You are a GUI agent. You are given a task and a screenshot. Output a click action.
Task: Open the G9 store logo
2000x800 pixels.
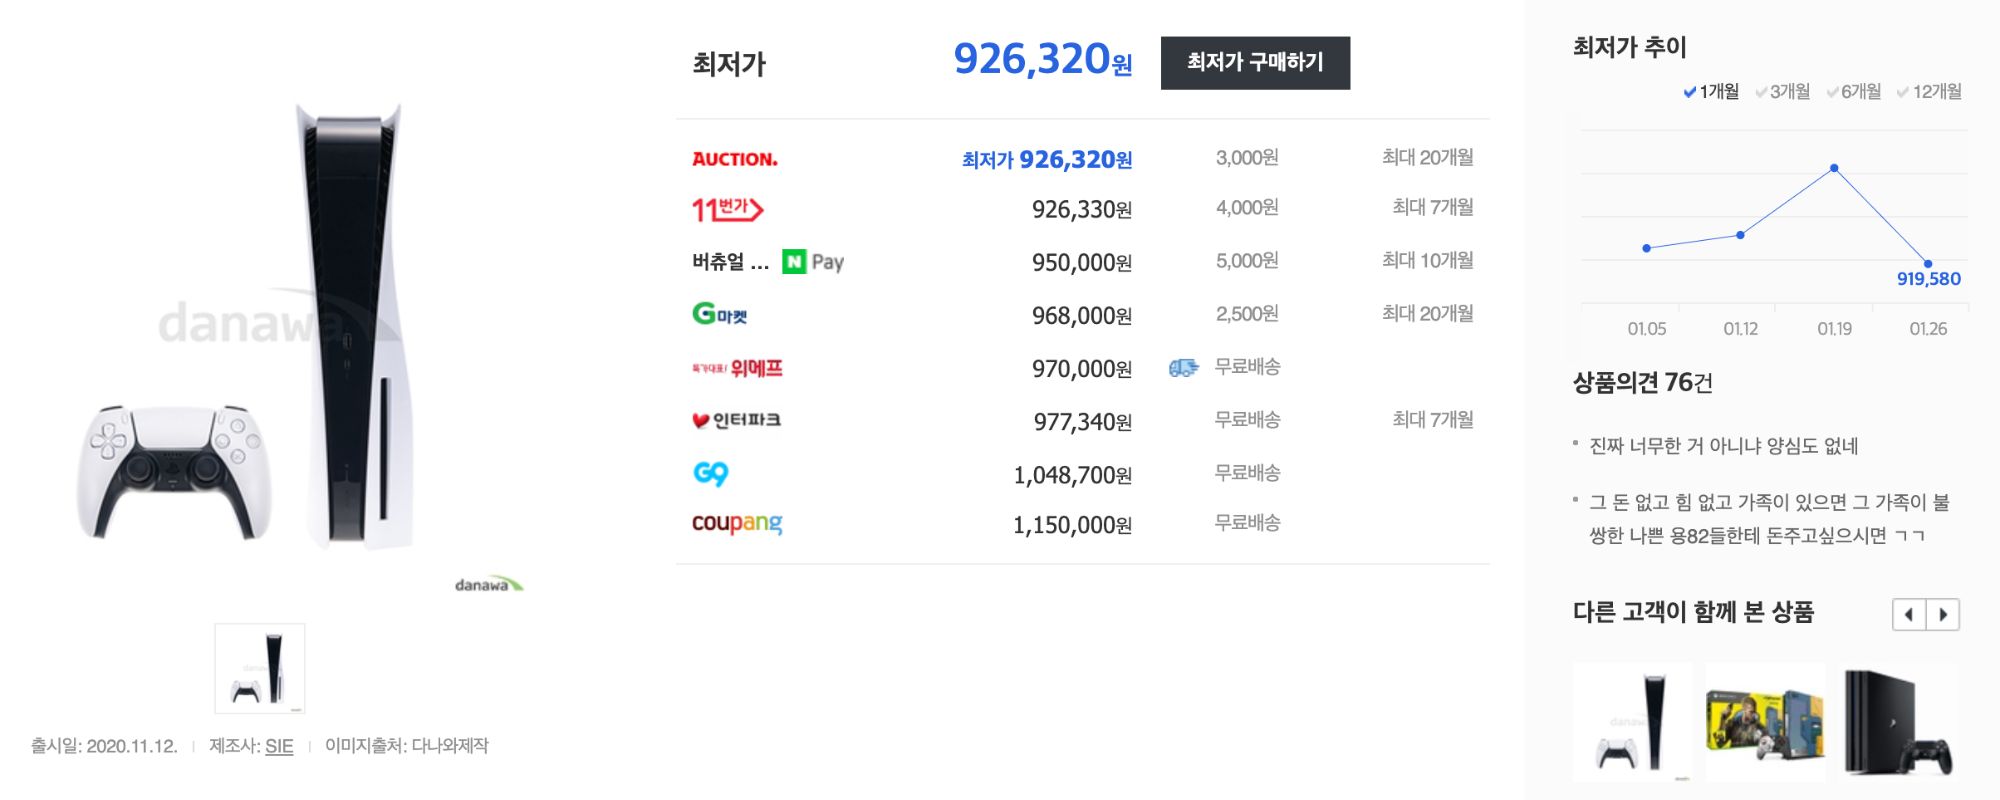[710, 473]
